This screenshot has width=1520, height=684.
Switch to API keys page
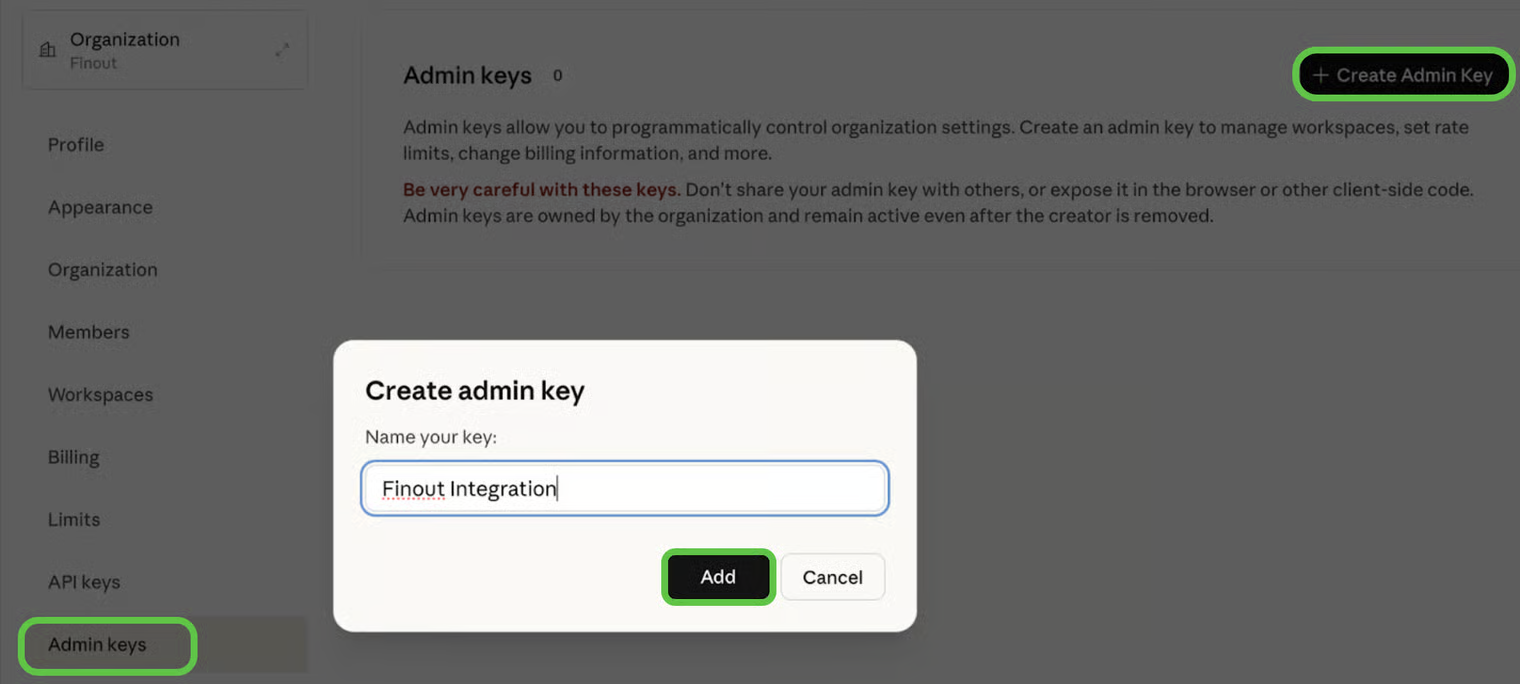[x=84, y=582]
